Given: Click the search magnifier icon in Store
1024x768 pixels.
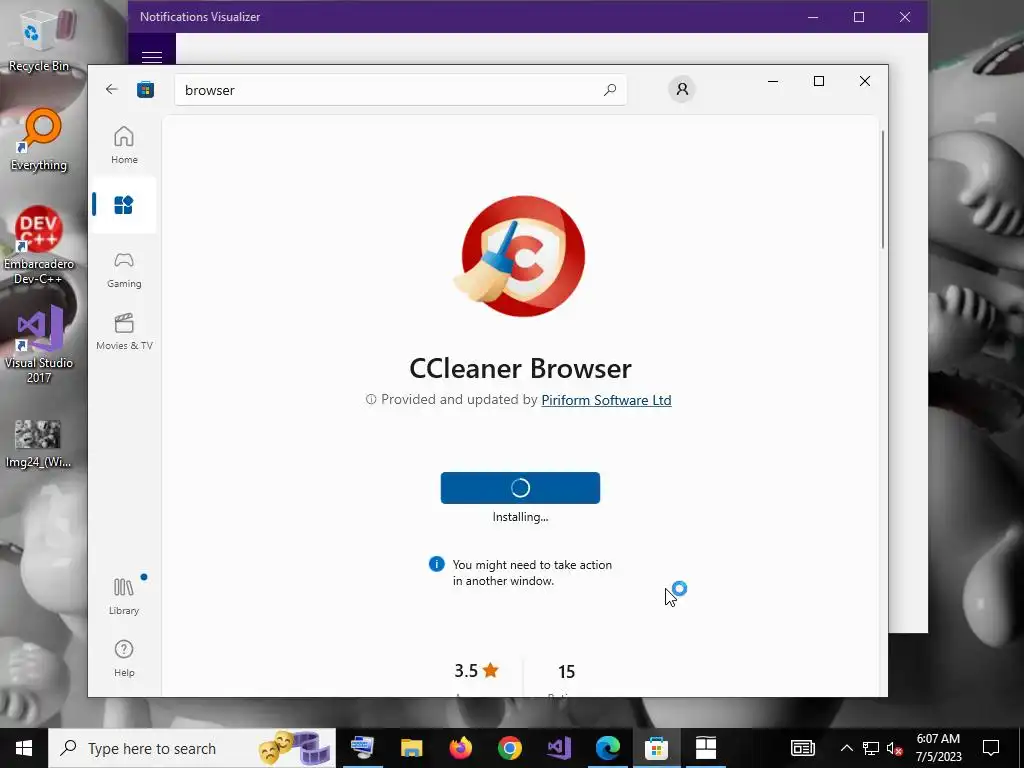Looking at the screenshot, I should 610,89.
